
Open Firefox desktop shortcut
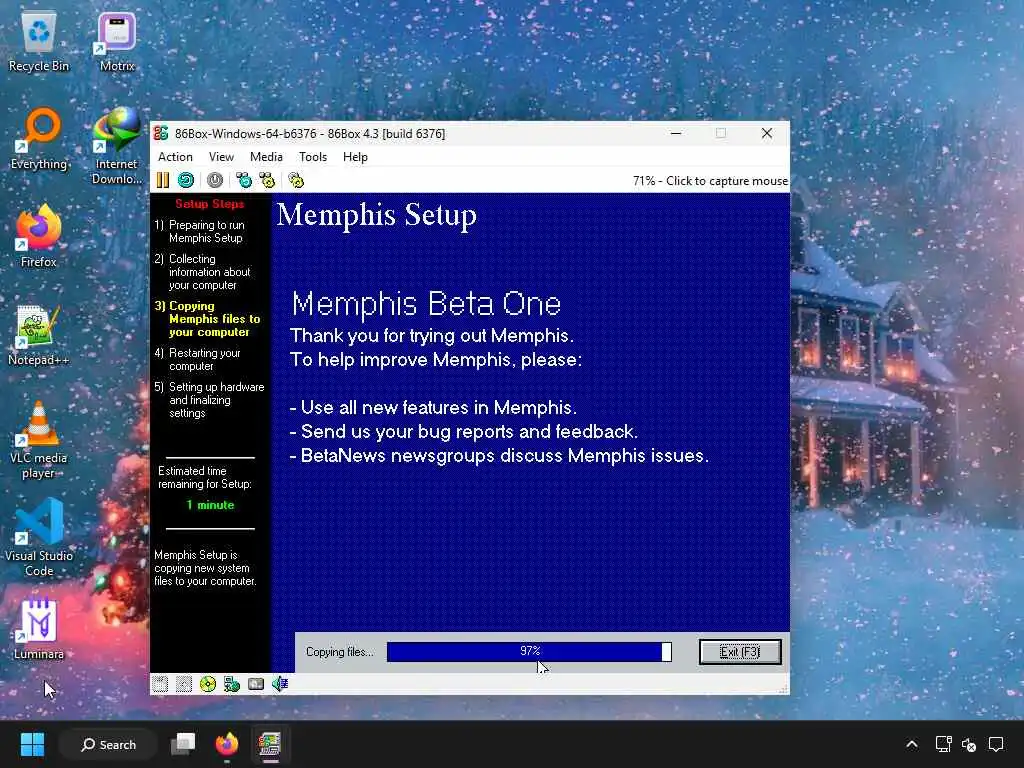click(39, 236)
